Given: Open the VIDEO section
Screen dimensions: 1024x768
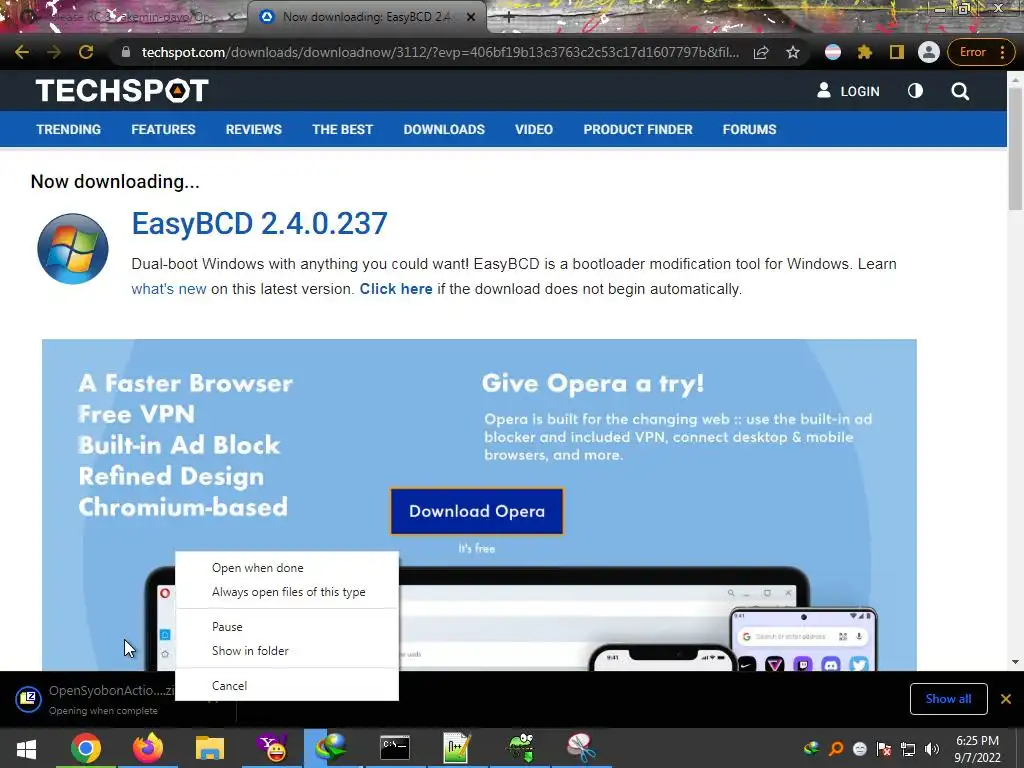Looking at the screenshot, I should click(534, 129).
